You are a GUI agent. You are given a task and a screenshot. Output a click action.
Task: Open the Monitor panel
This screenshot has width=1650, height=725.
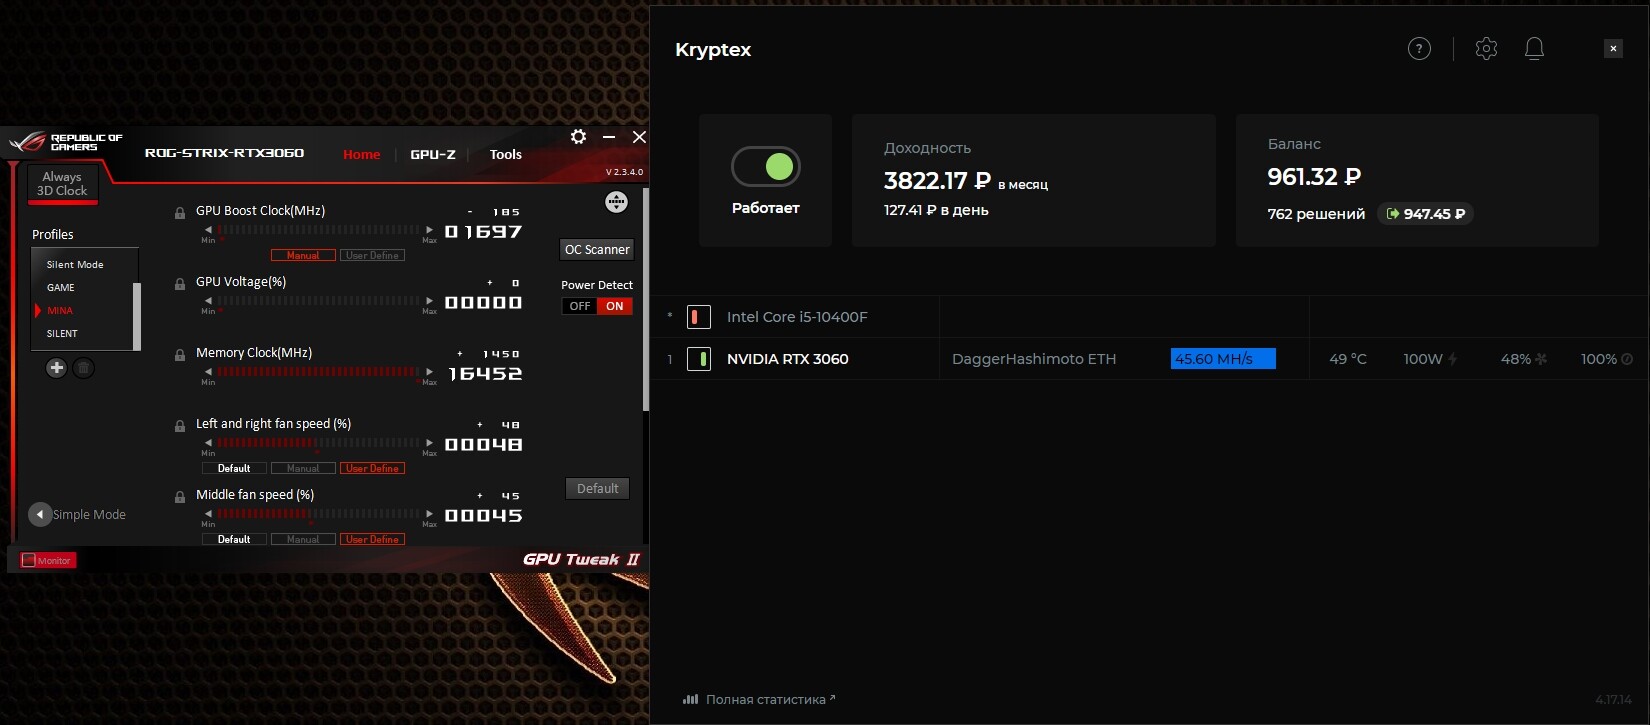pyautogui.click(x=47, y=560)
